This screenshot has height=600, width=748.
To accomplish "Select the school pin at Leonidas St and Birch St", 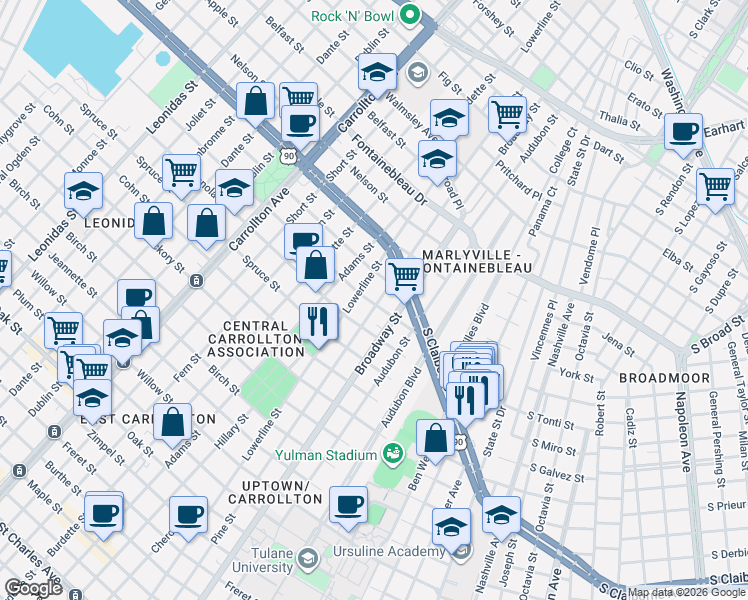I will click(x=83, y=191).
